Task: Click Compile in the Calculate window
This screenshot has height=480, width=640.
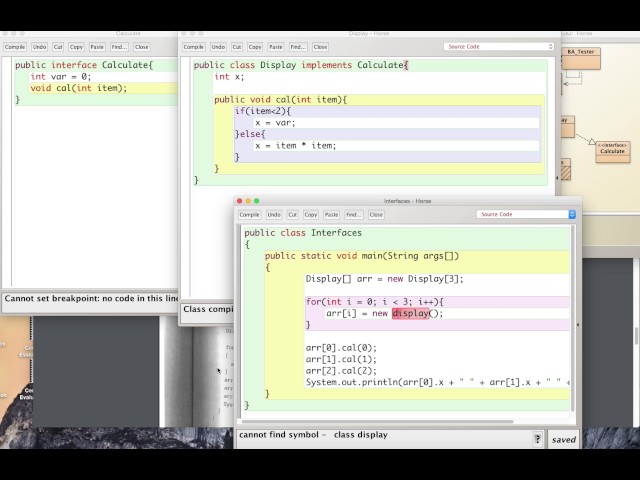Action: pyautogui.click(x=15, y=47)
